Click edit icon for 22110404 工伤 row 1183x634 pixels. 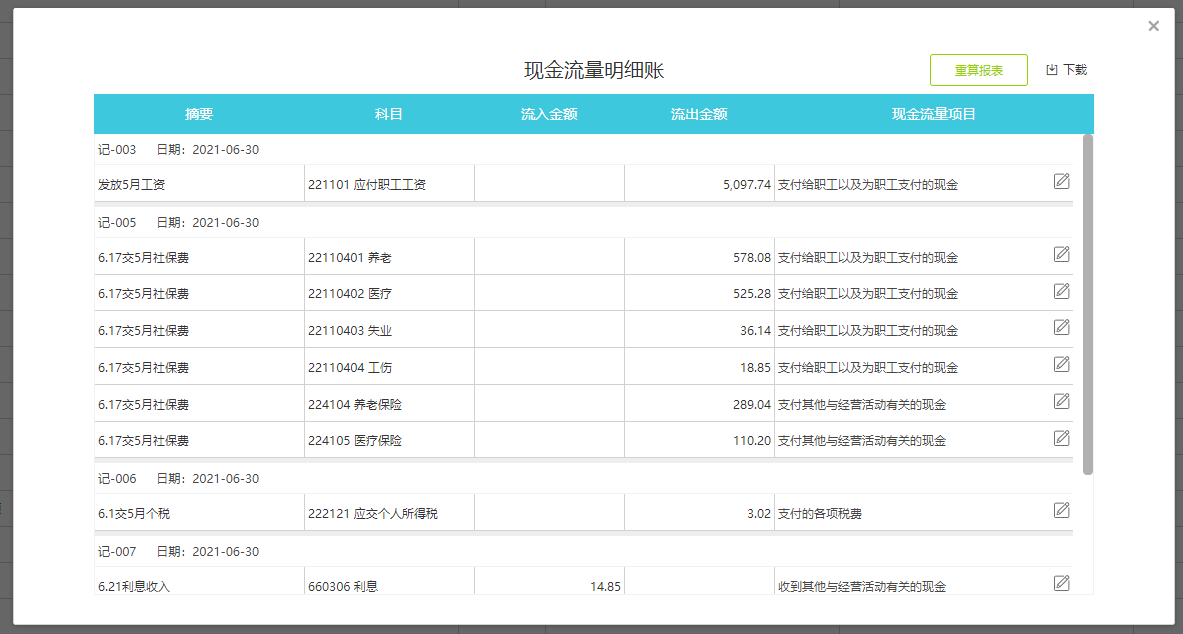(1062, 364)
